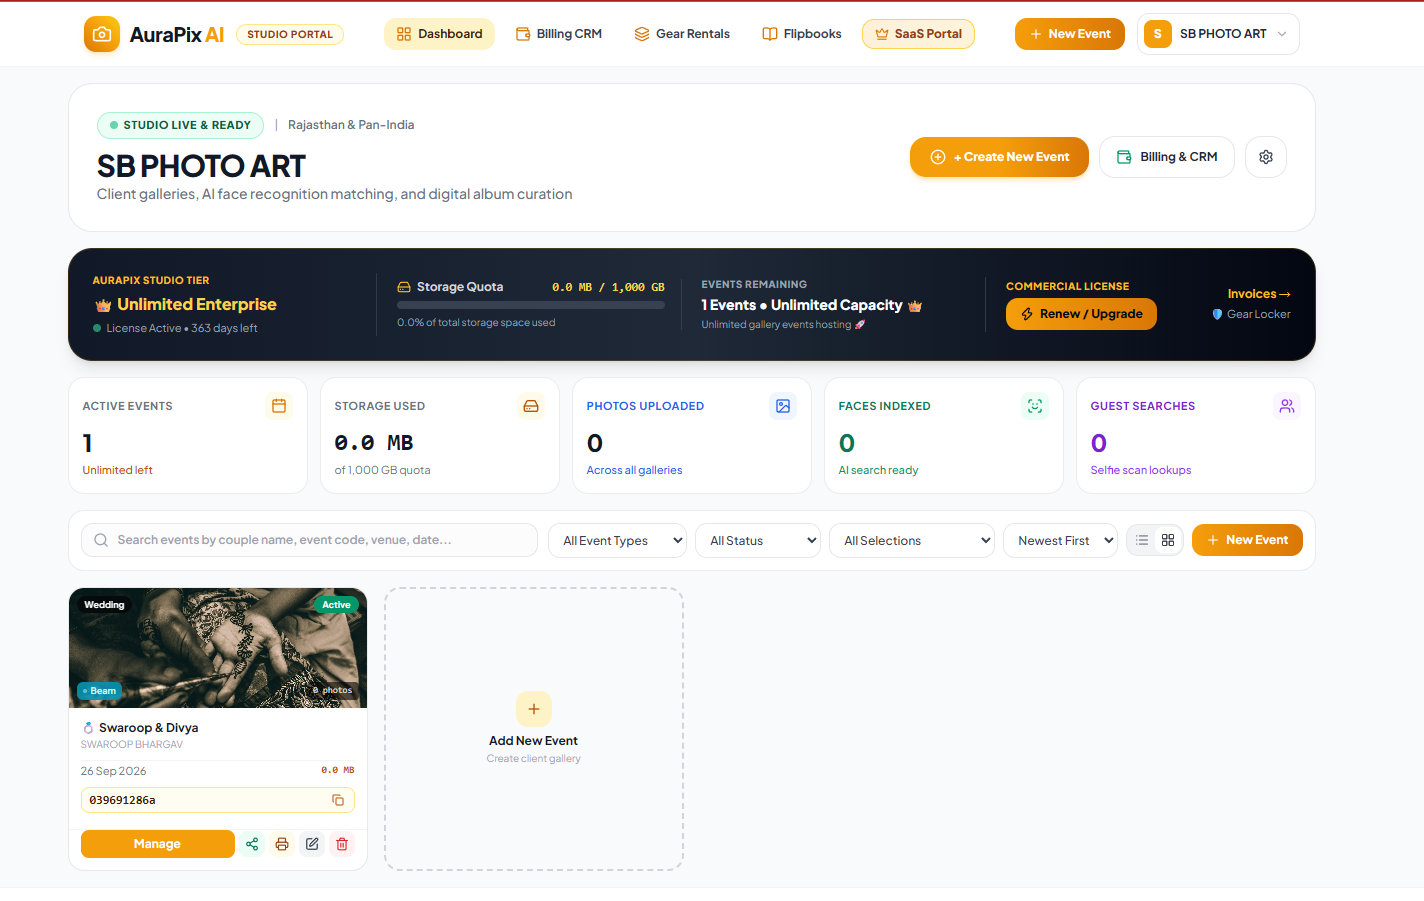Copy the event code 039691286a
This screenshot has width=1424, height=901.
point(338,800)
